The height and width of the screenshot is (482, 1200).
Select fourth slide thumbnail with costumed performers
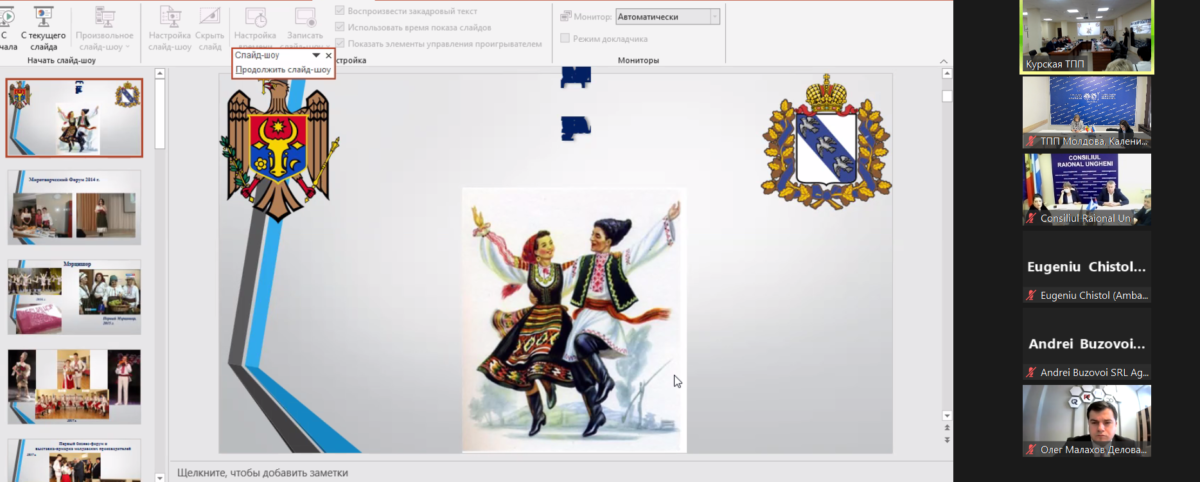[x=74, y=387]
